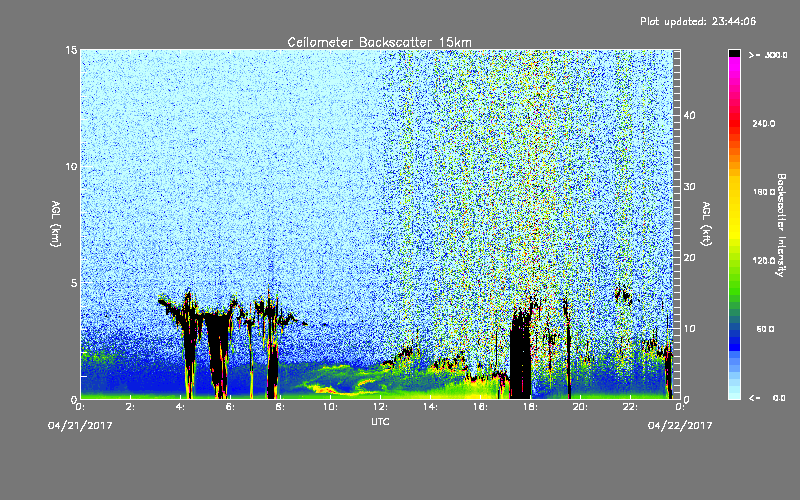800x500 pixels.
Task: Click the small cloud patch near 22: UTC at 4.5 km
Action: click(x=623, y=295)
